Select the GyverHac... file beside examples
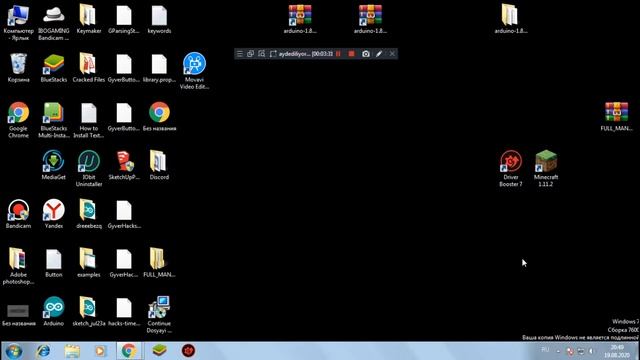Viewport: 640px width, 360px height. (x=124, y=263)
